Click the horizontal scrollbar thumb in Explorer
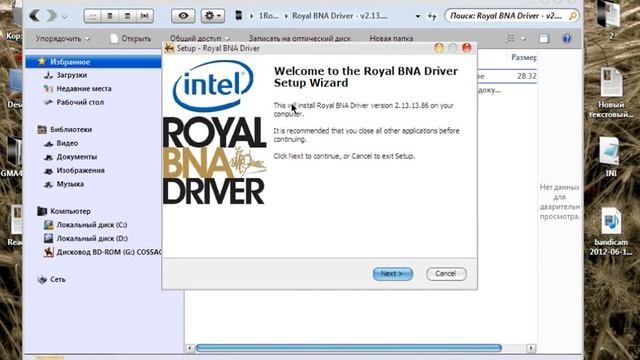640x360 pixels. click(x=349, y=348)
